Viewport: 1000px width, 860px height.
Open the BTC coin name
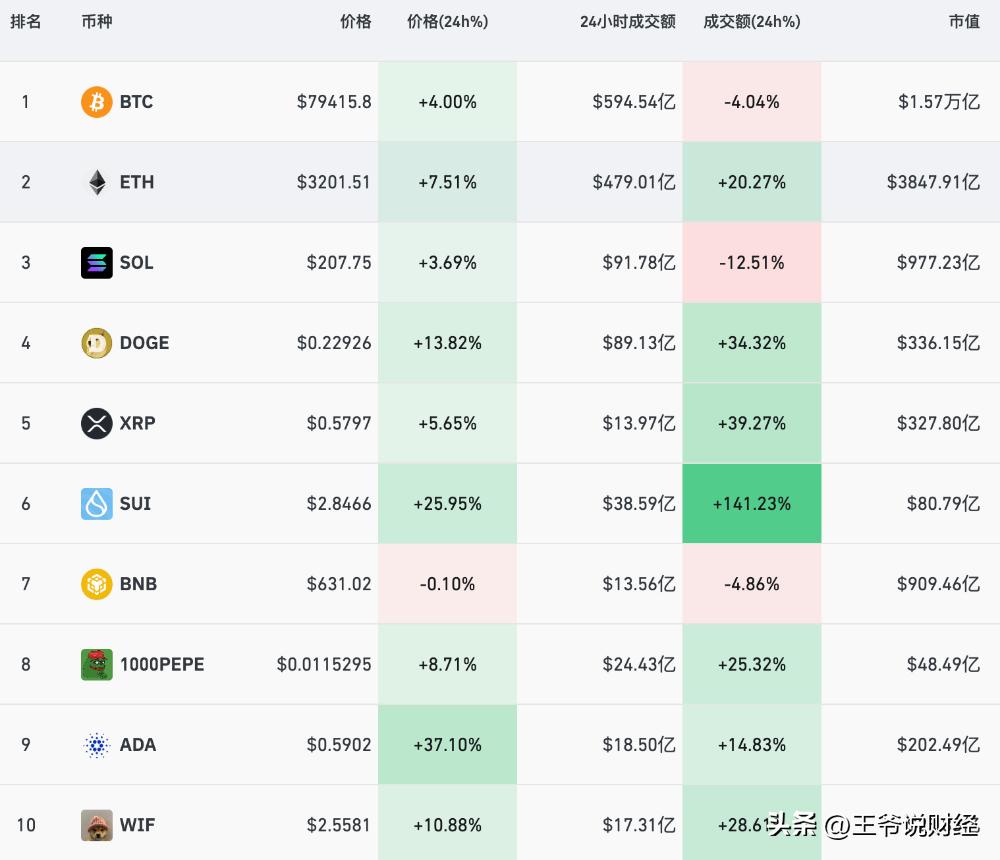tap(136, 102)
